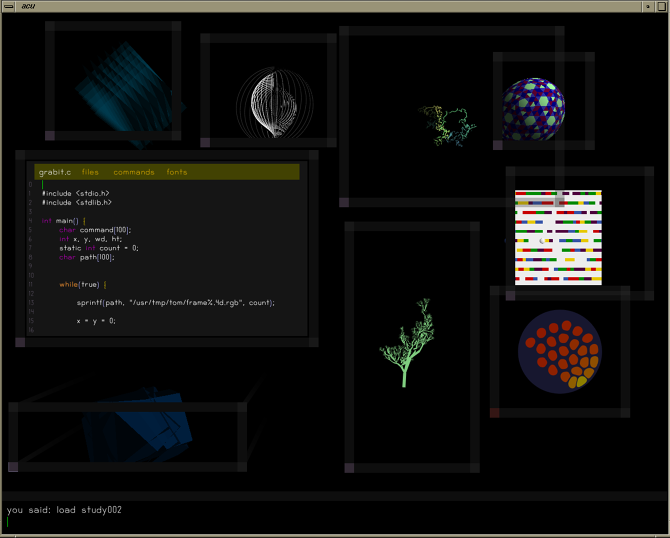Viewport: 670px width, 538px height.
Task: Click the red corner handle of cell cluster frame
Action: coord(495,412)
